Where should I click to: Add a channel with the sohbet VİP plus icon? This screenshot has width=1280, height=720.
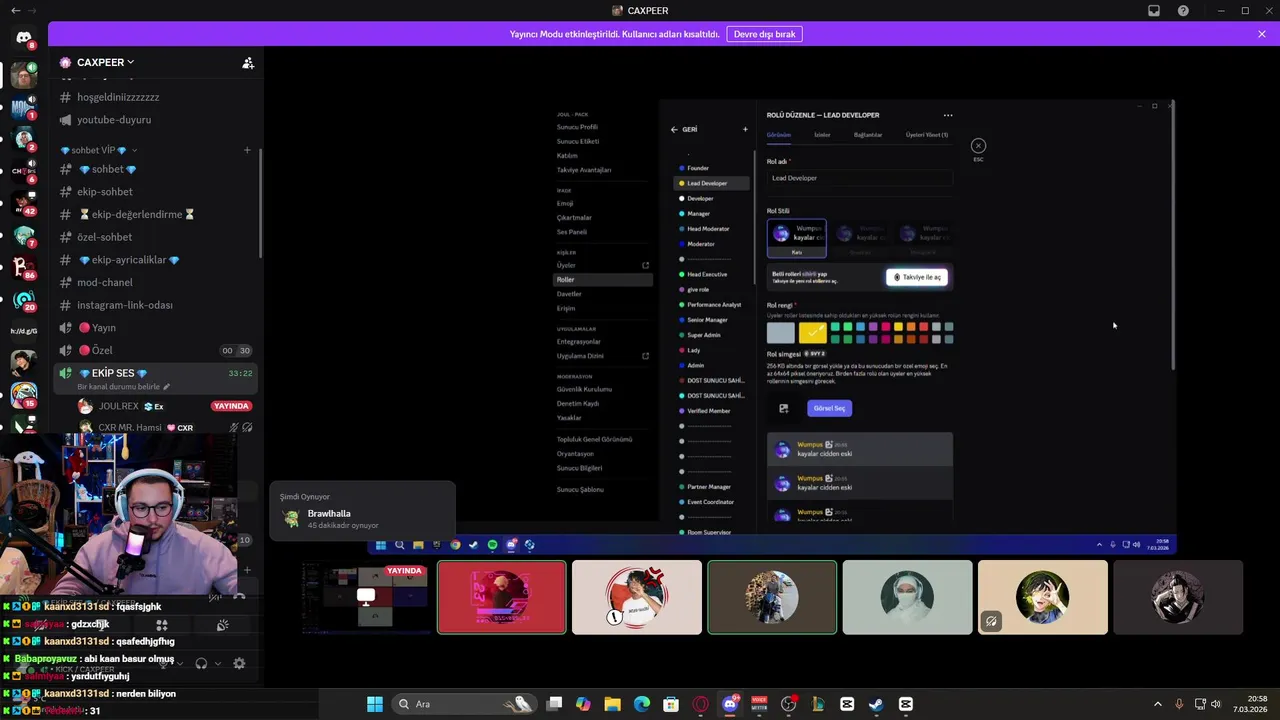(x=247, y=150)
